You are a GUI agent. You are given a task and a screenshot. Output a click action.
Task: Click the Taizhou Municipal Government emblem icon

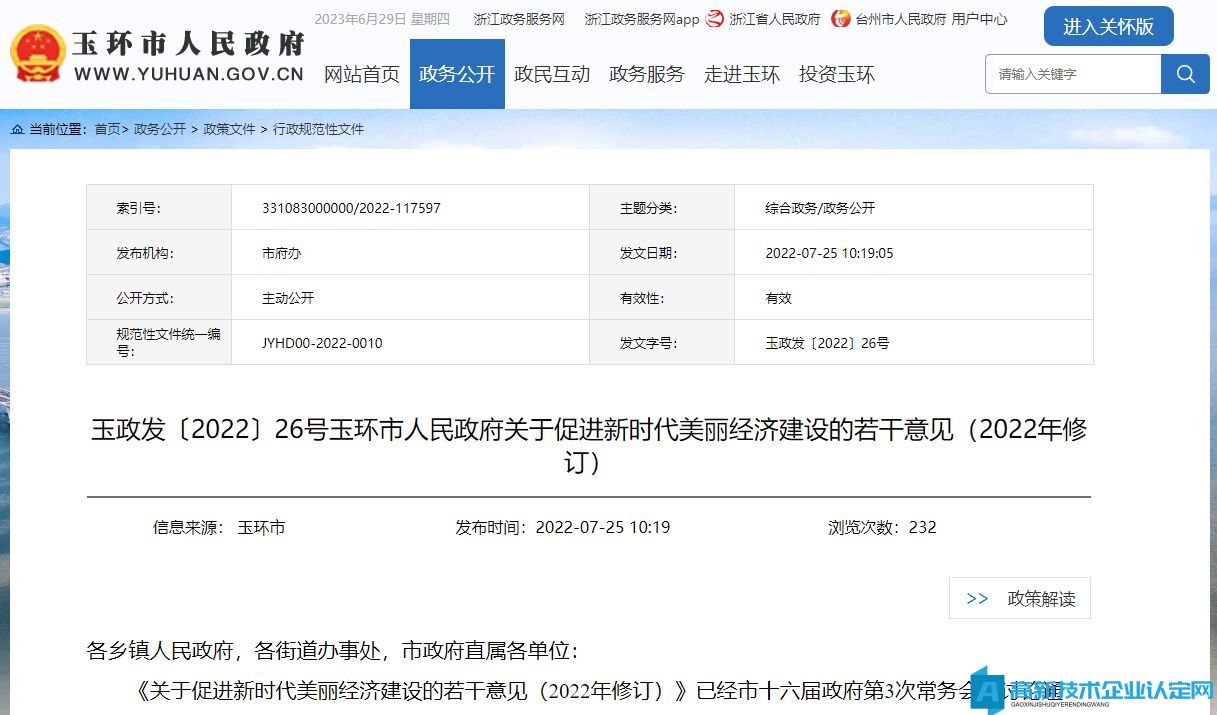842,19
